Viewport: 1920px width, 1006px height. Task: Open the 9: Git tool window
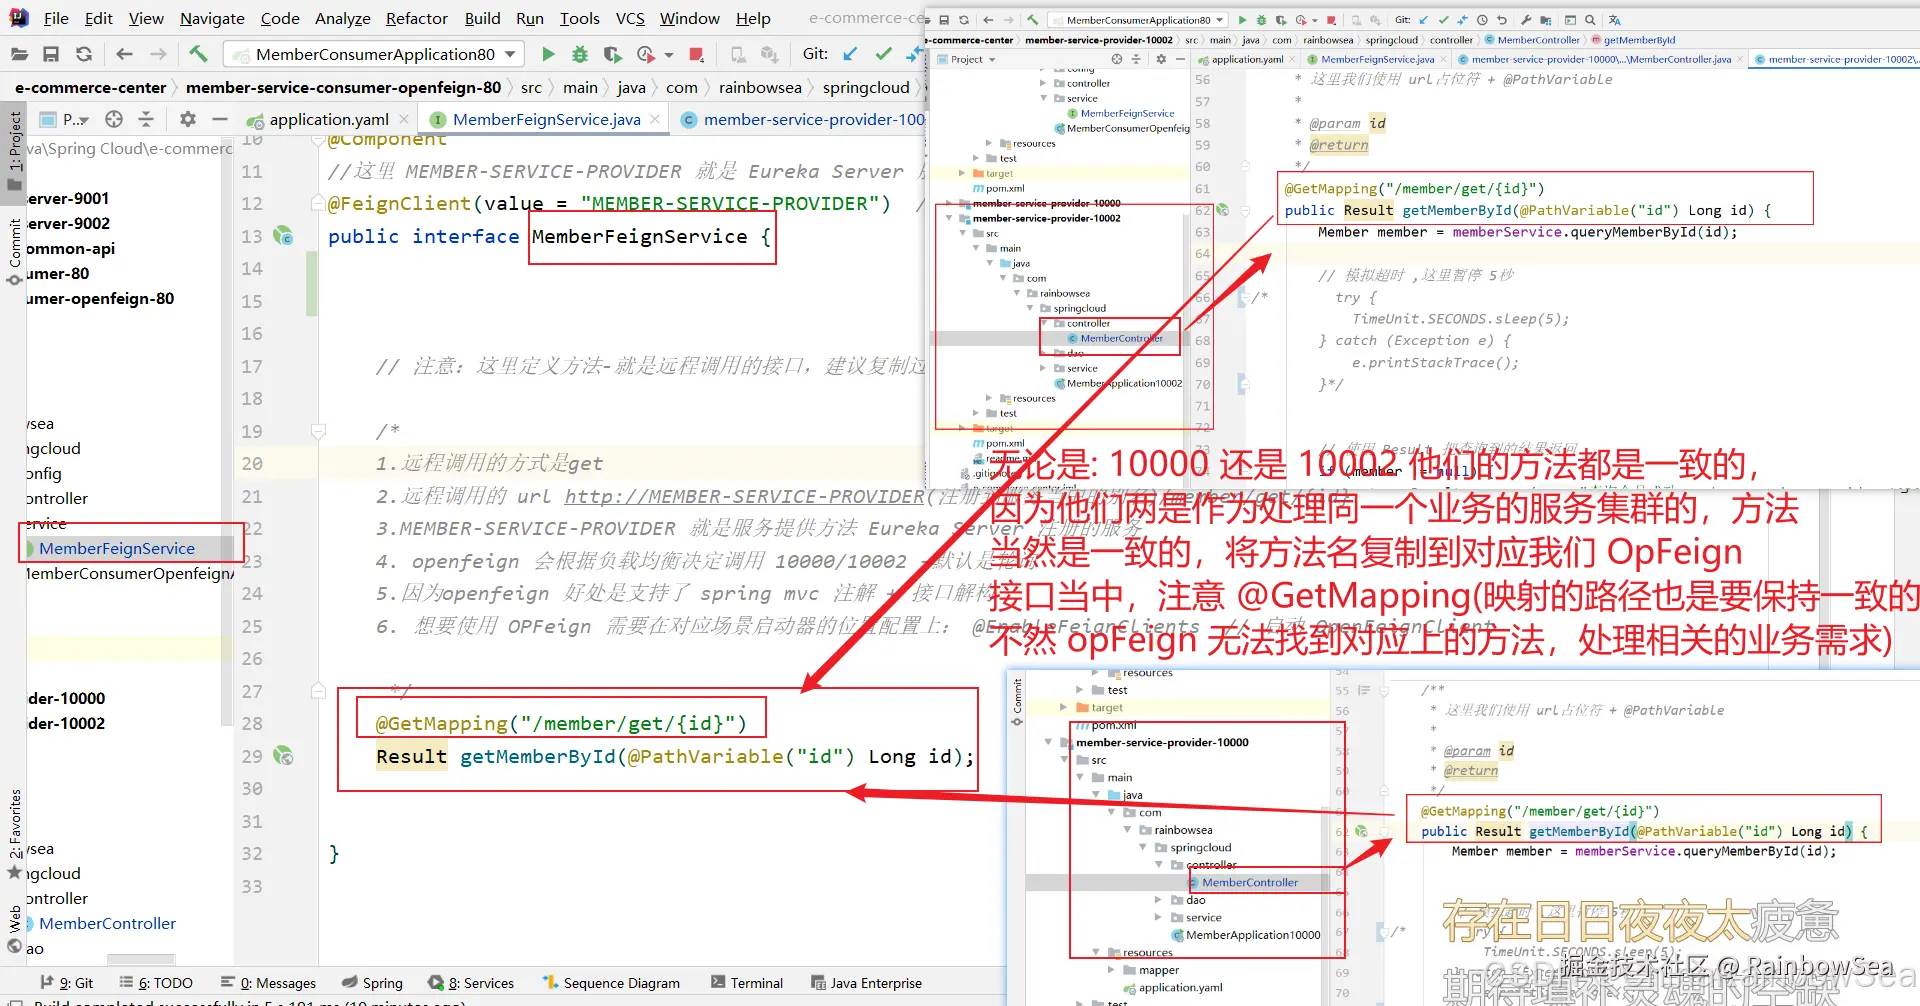(x=66, y=983)
